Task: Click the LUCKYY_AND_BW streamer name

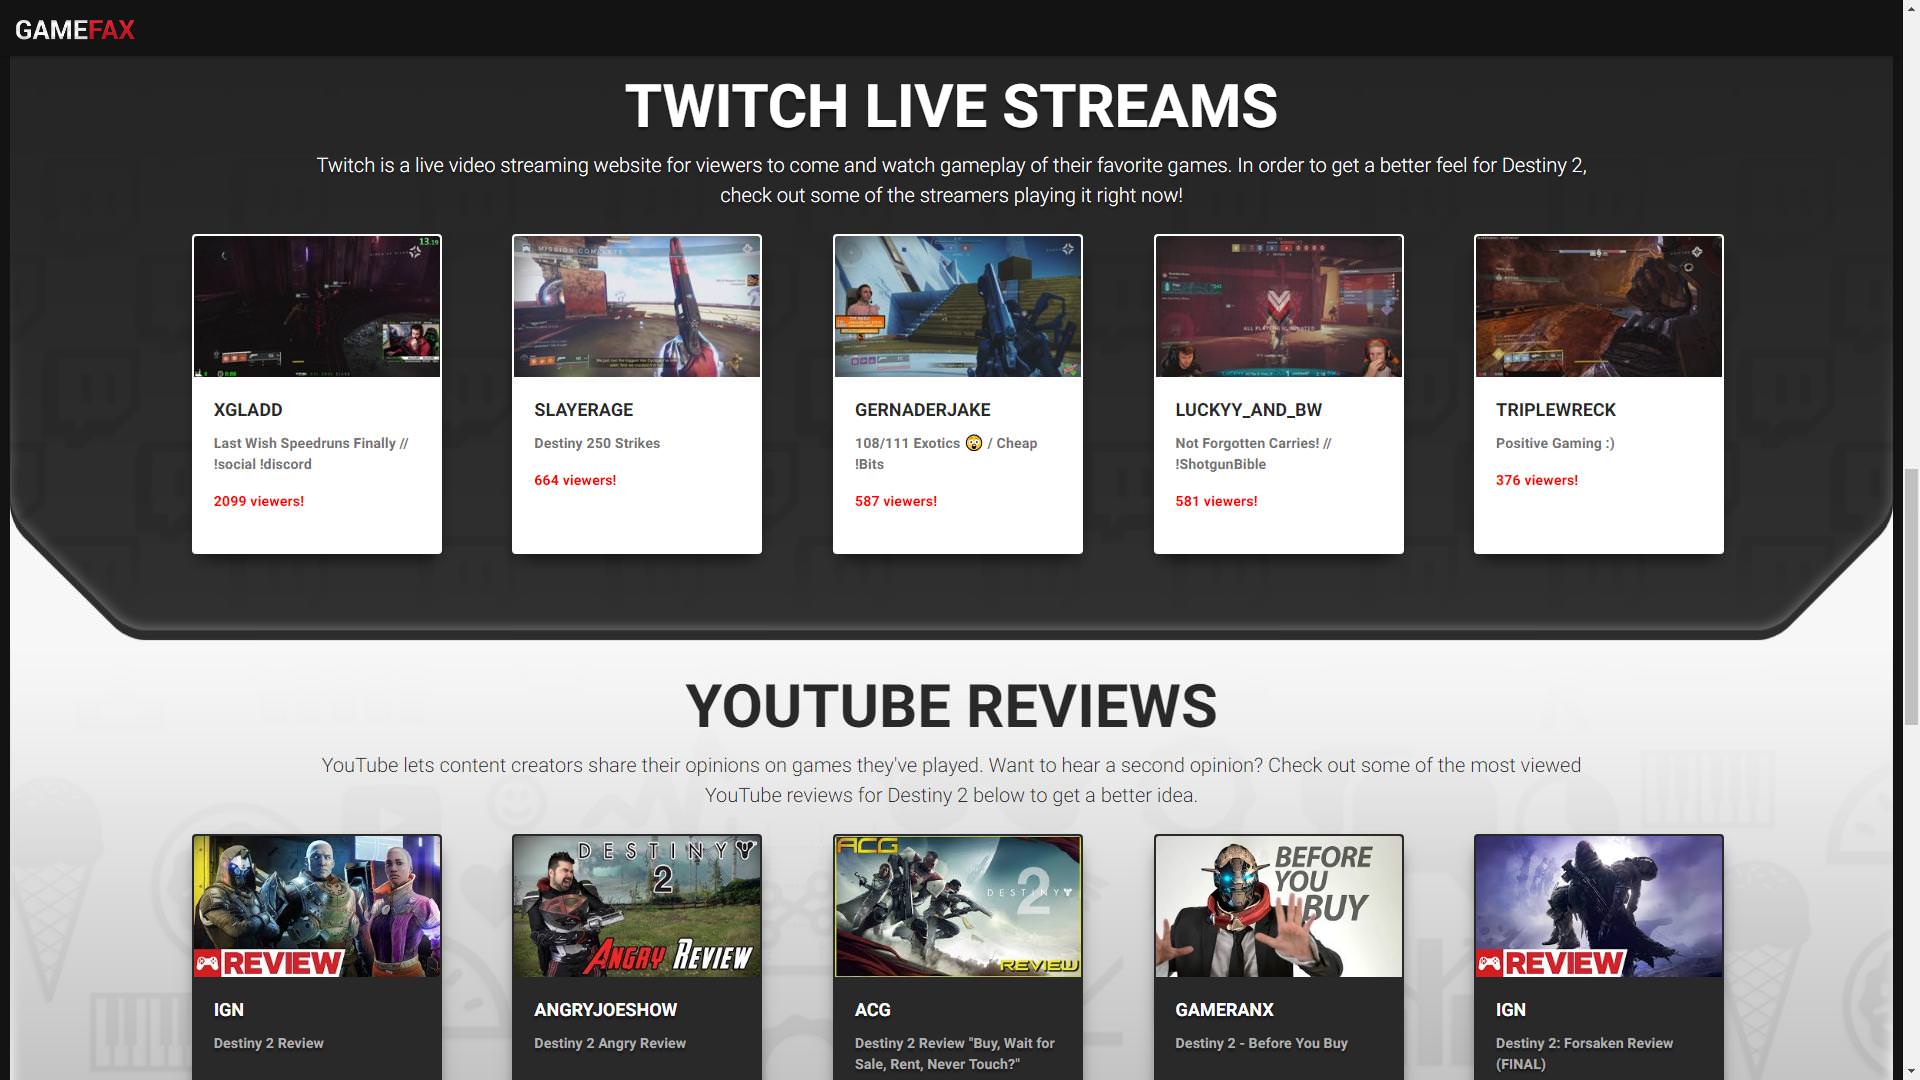Action: (1248, 410)
